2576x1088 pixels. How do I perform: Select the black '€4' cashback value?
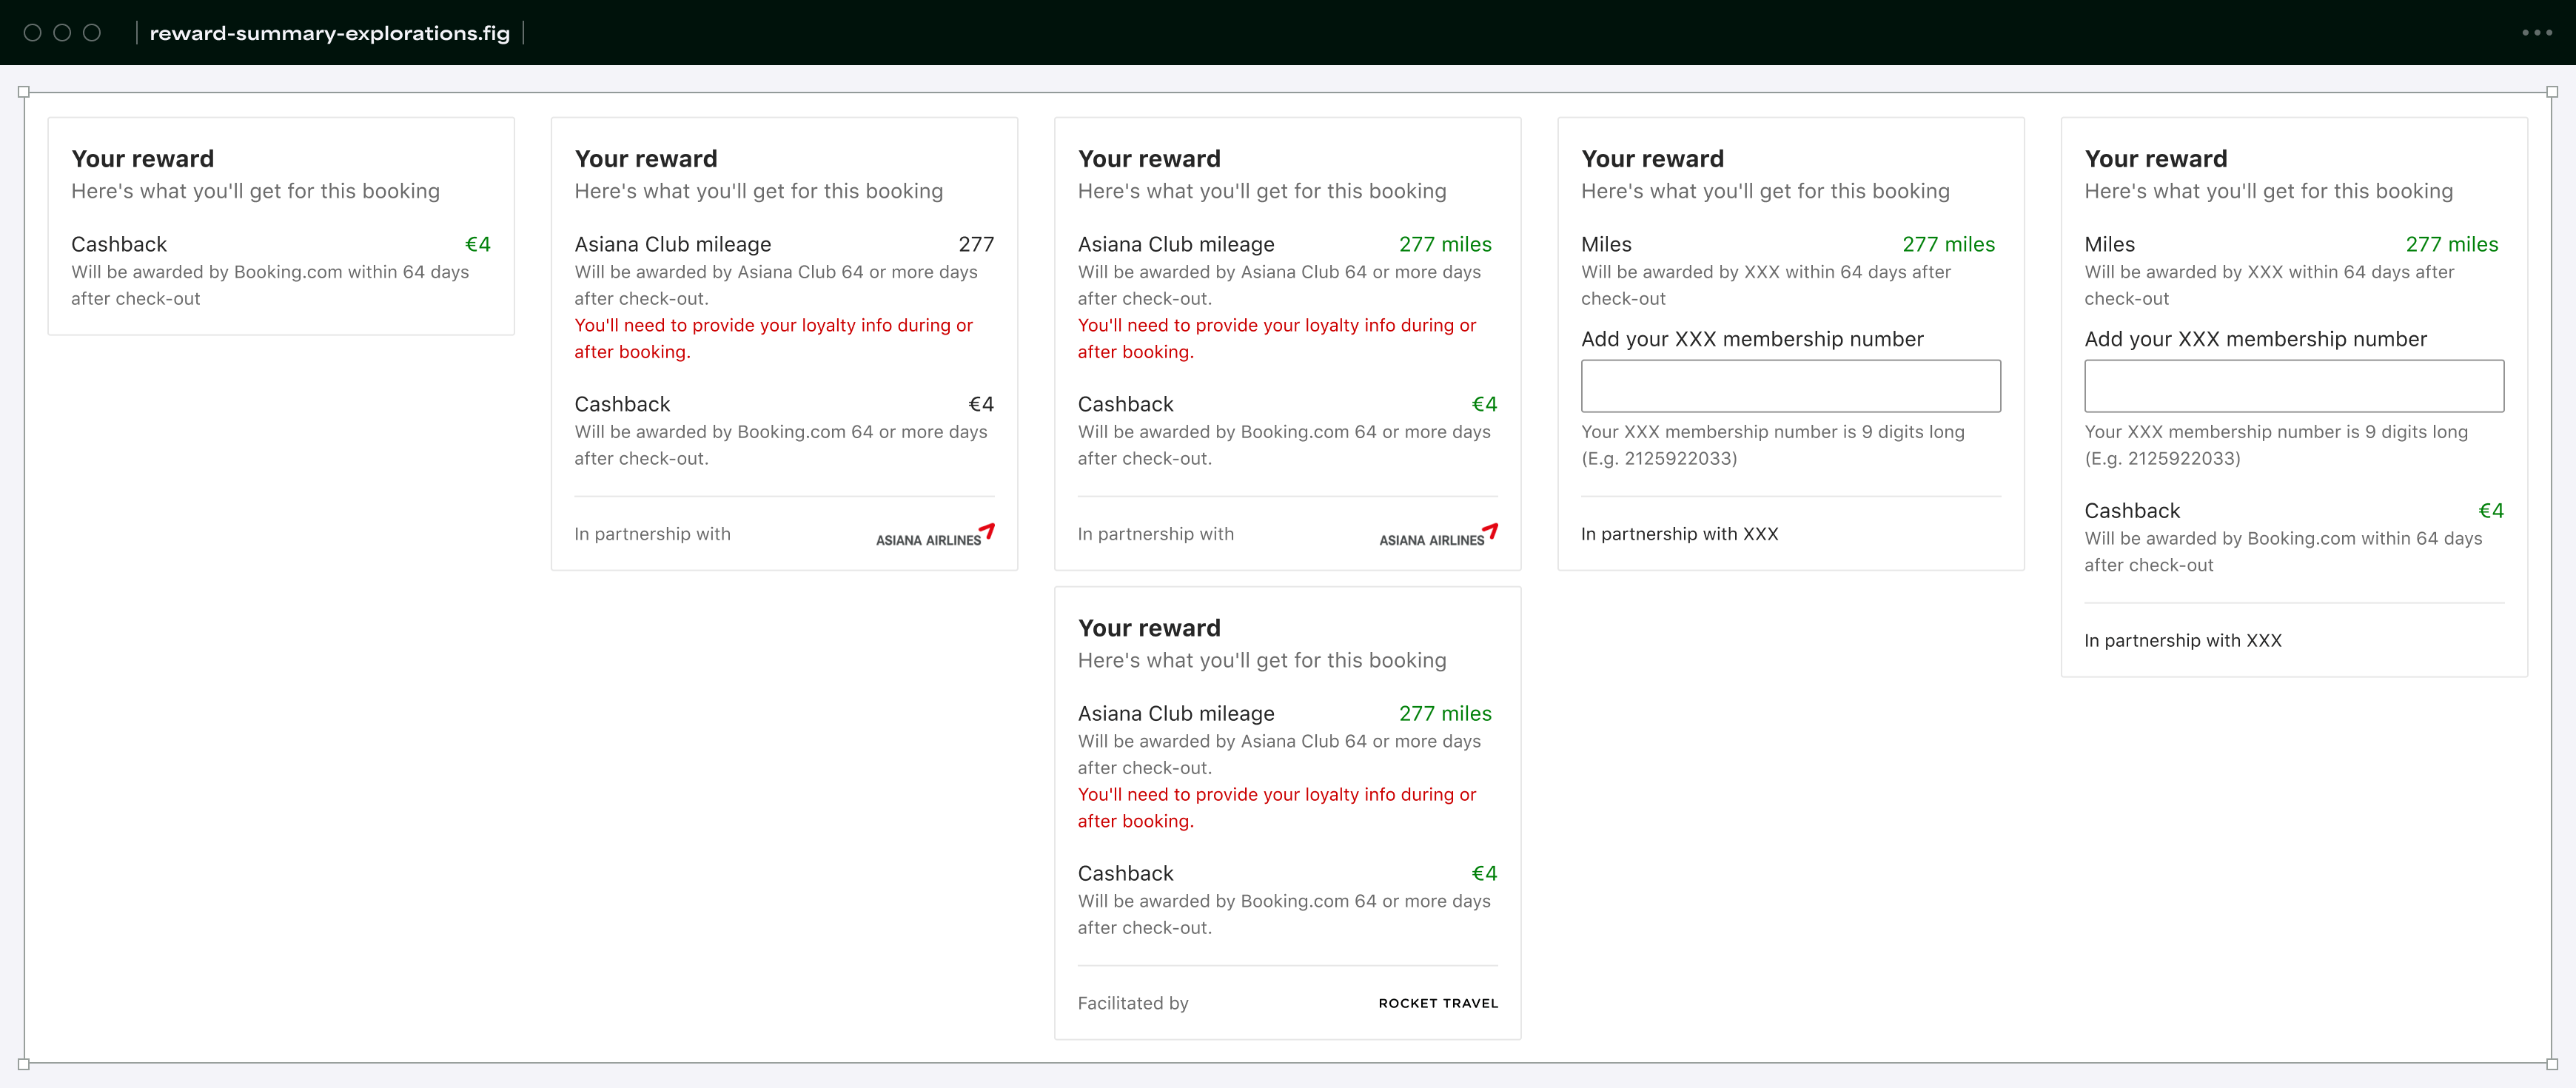(x=981, y=404)
